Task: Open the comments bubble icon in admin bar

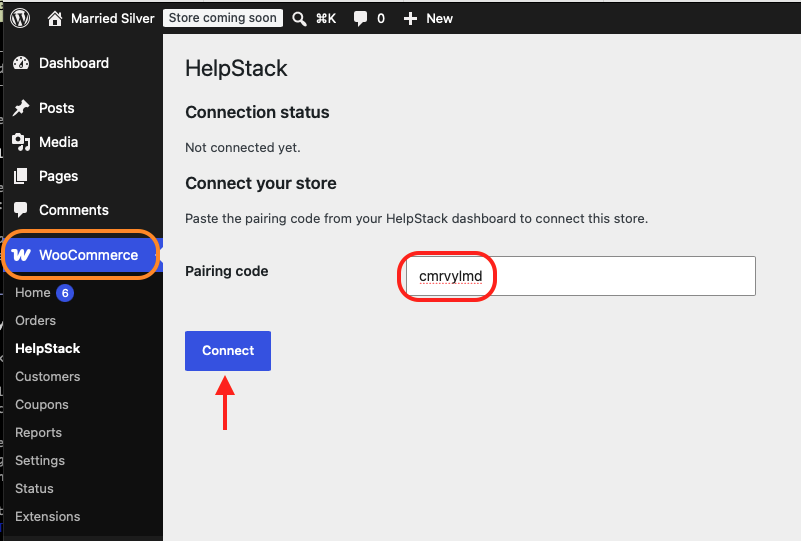Action: (360, 19)
